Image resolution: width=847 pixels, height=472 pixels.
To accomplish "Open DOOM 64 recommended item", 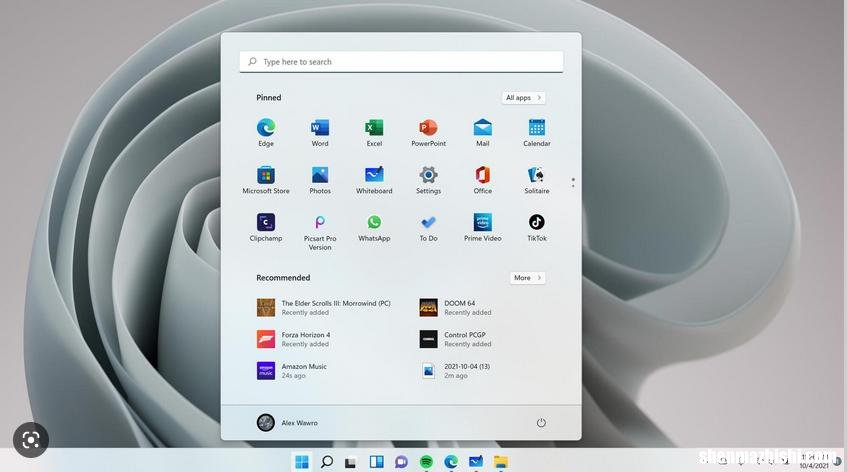I will tap(456, 308).
